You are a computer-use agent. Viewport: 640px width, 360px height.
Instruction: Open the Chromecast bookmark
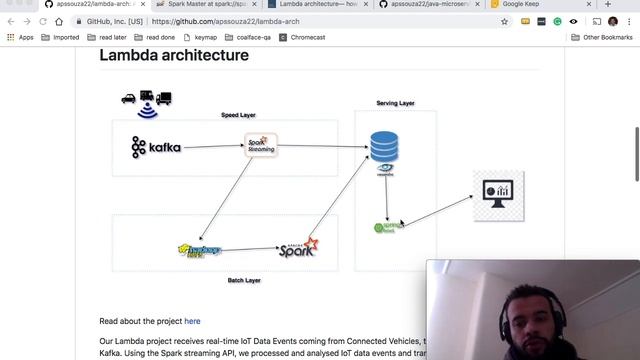click(302, 38)
